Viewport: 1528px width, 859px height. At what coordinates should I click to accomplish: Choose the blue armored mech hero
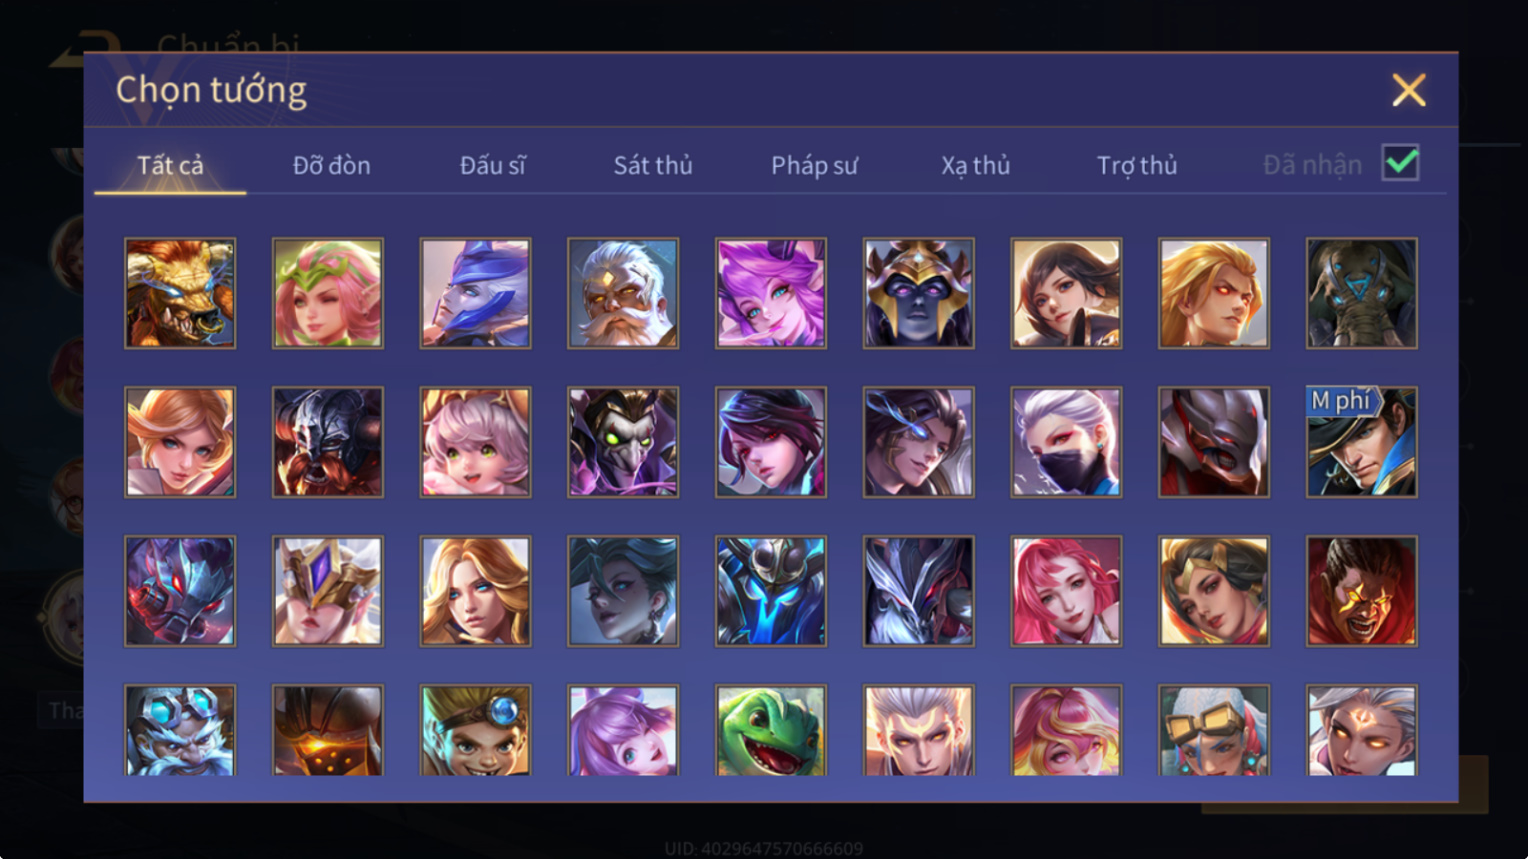click(771, 591)
